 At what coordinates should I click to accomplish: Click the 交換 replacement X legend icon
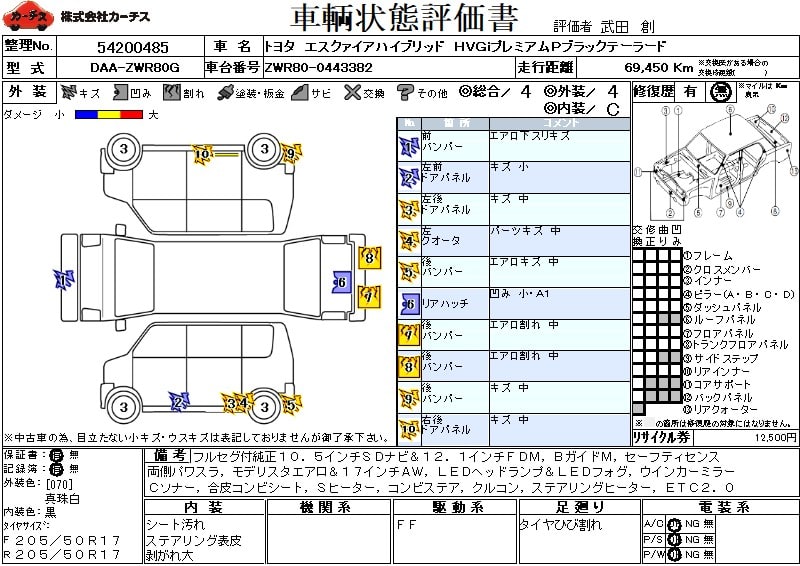(x=353, y=92)
